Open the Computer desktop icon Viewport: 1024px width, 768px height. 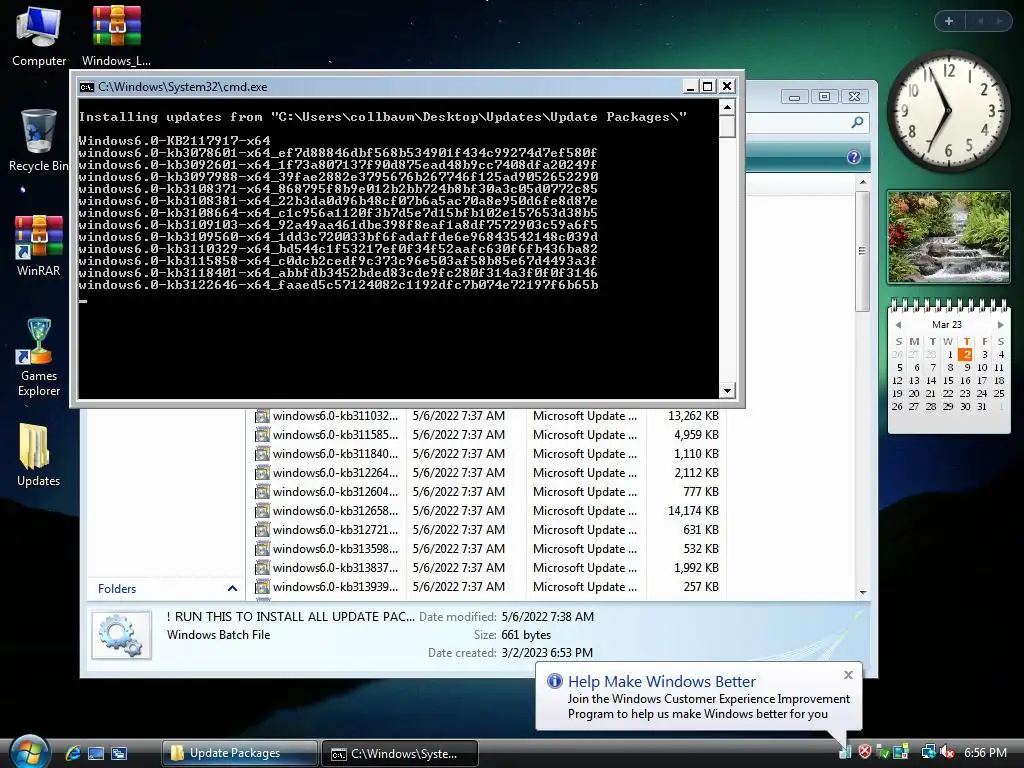[x=39, y=36]
